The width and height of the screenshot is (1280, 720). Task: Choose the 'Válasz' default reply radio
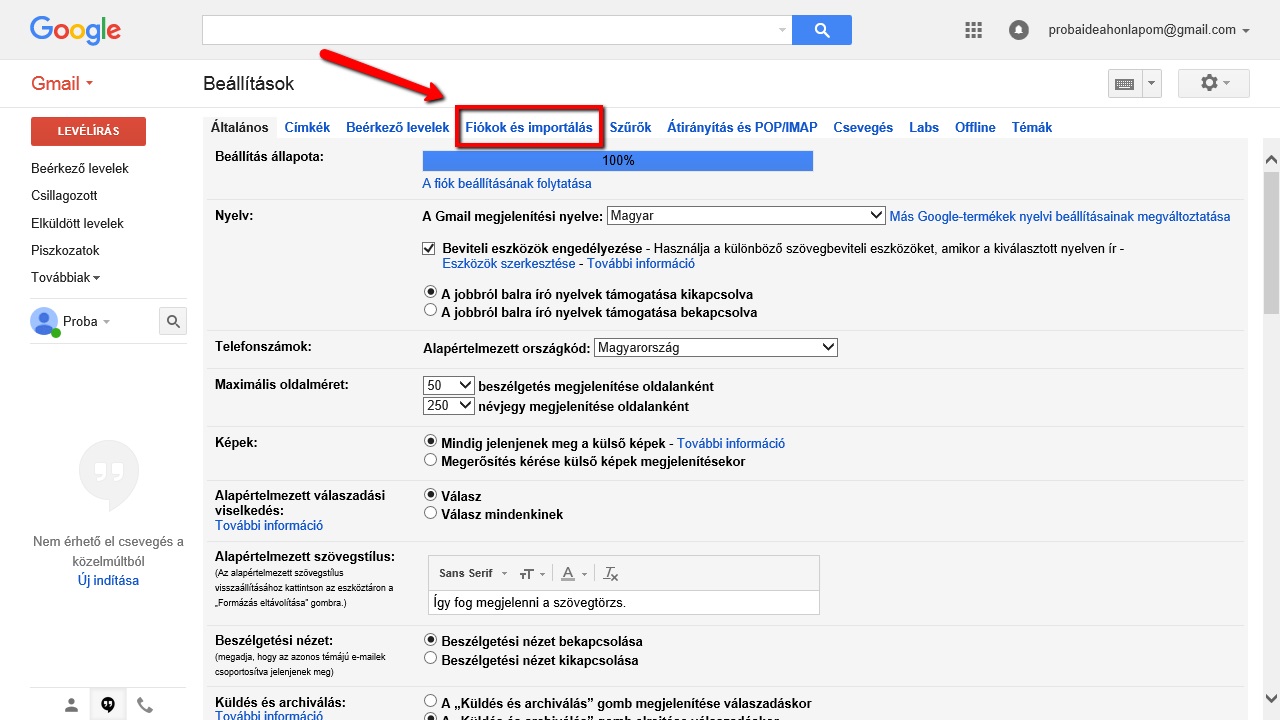[431, 495]
